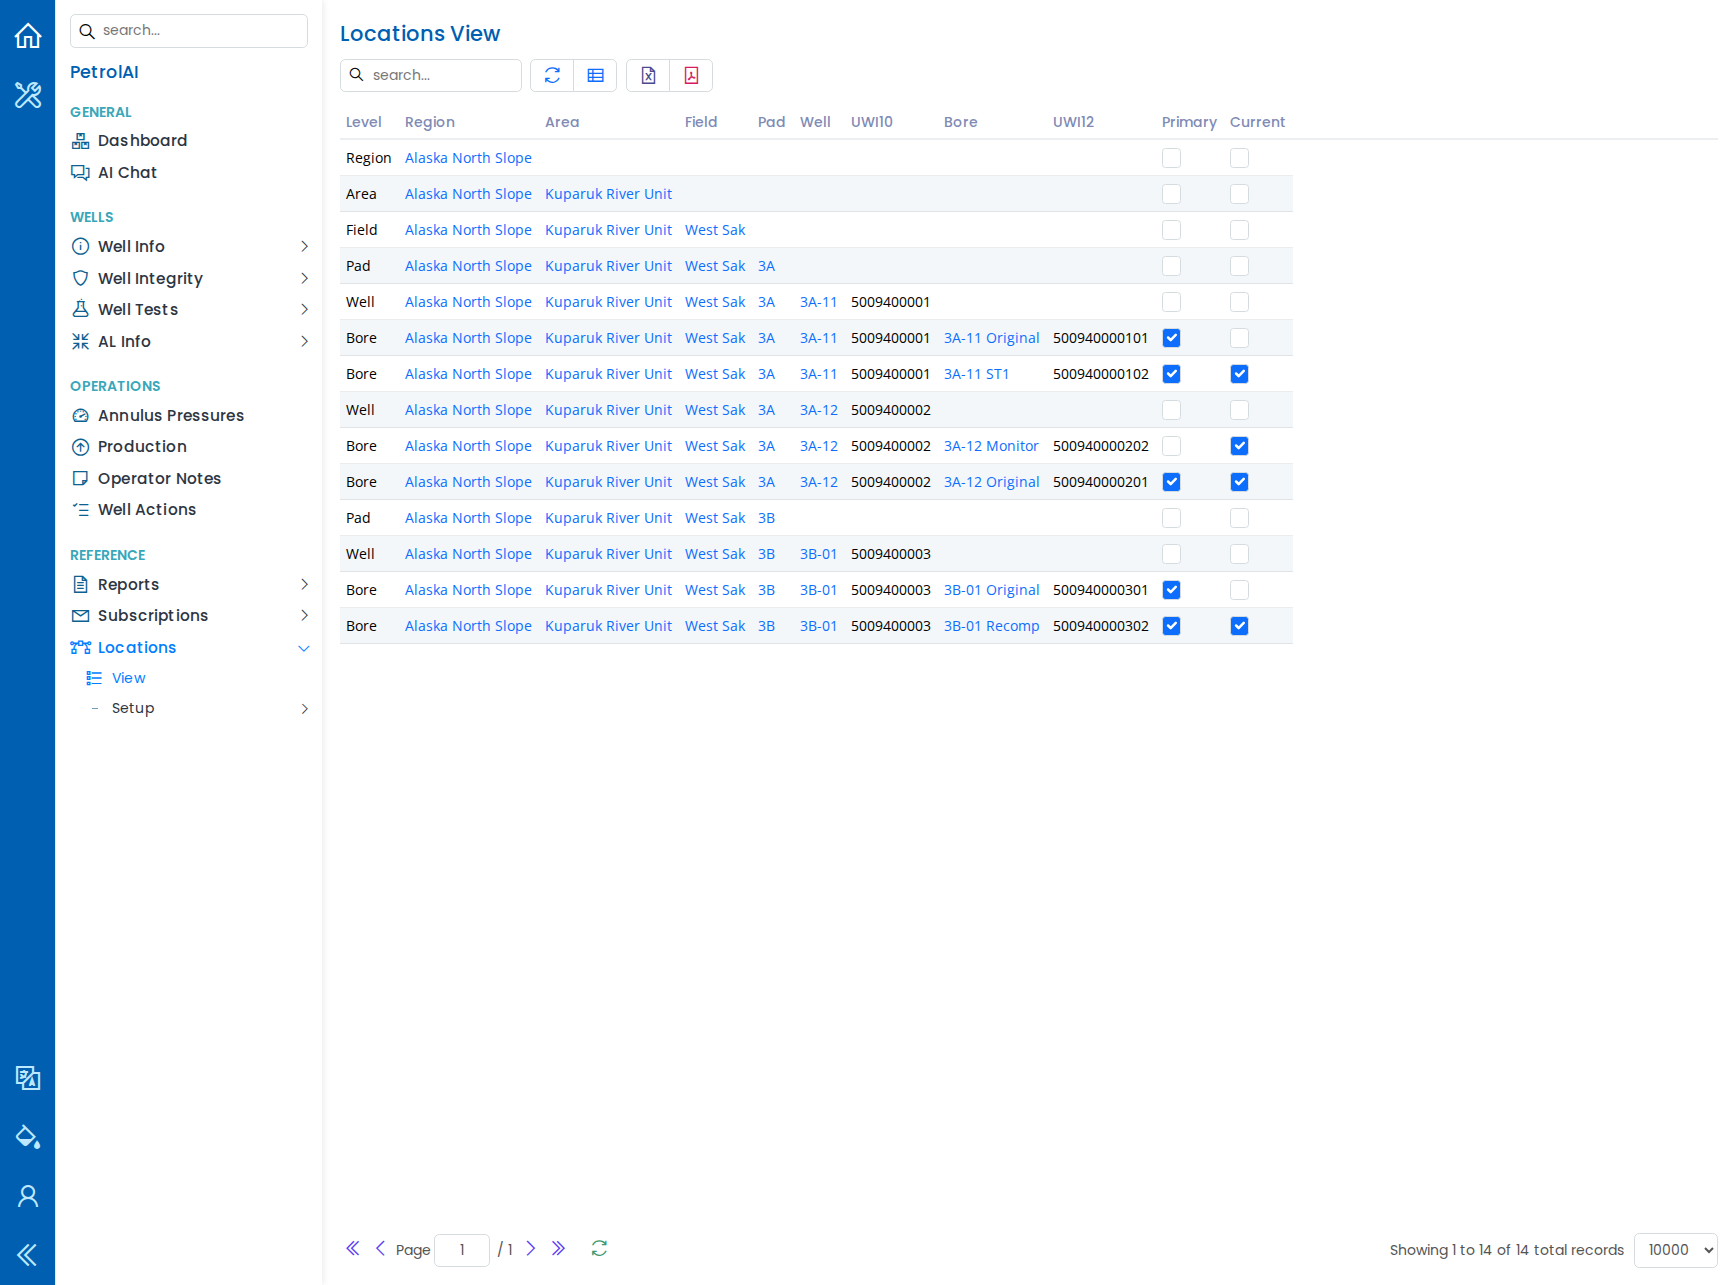The image size is (1735, 1285).
Task: Export locations to PDF file icon
Action: tap(691, 75)
